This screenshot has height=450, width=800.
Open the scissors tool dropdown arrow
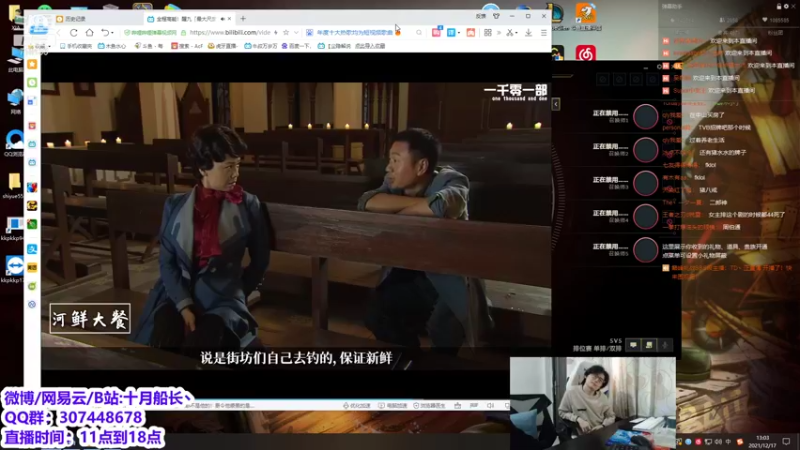(x=516, y=33)
